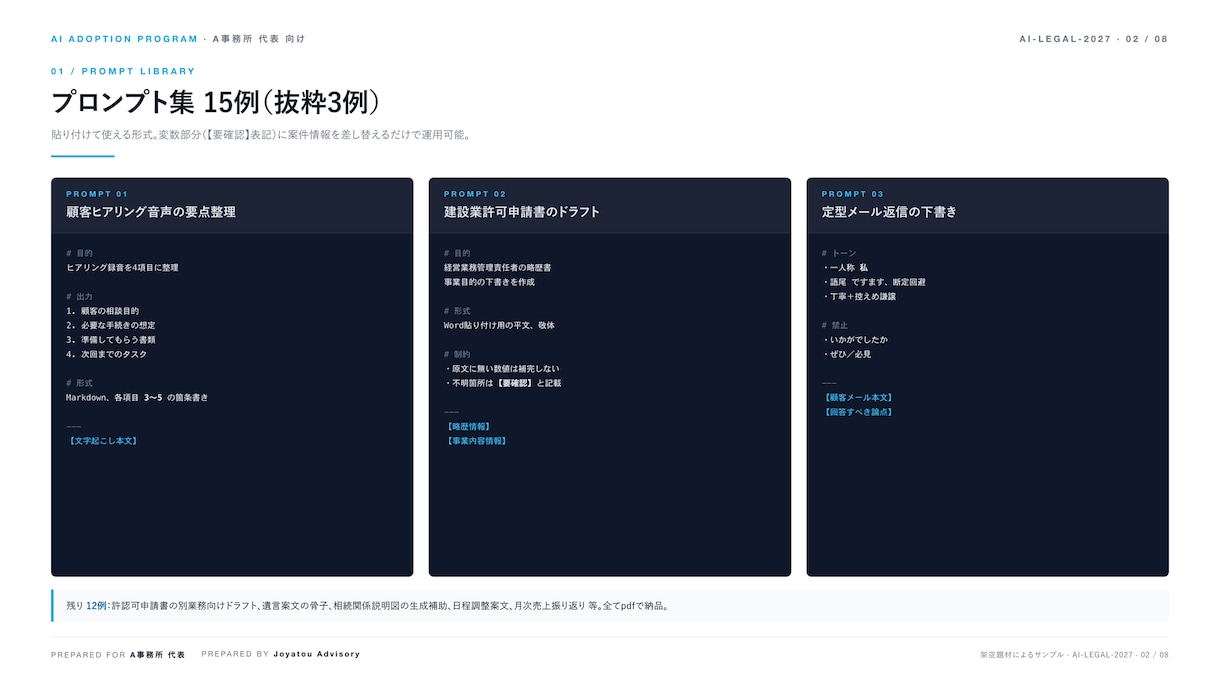Viewport: 1220px width, 686px height.
Task: Click the "A事務所 代表 向け" header text
Action: [x=259, y=39]
